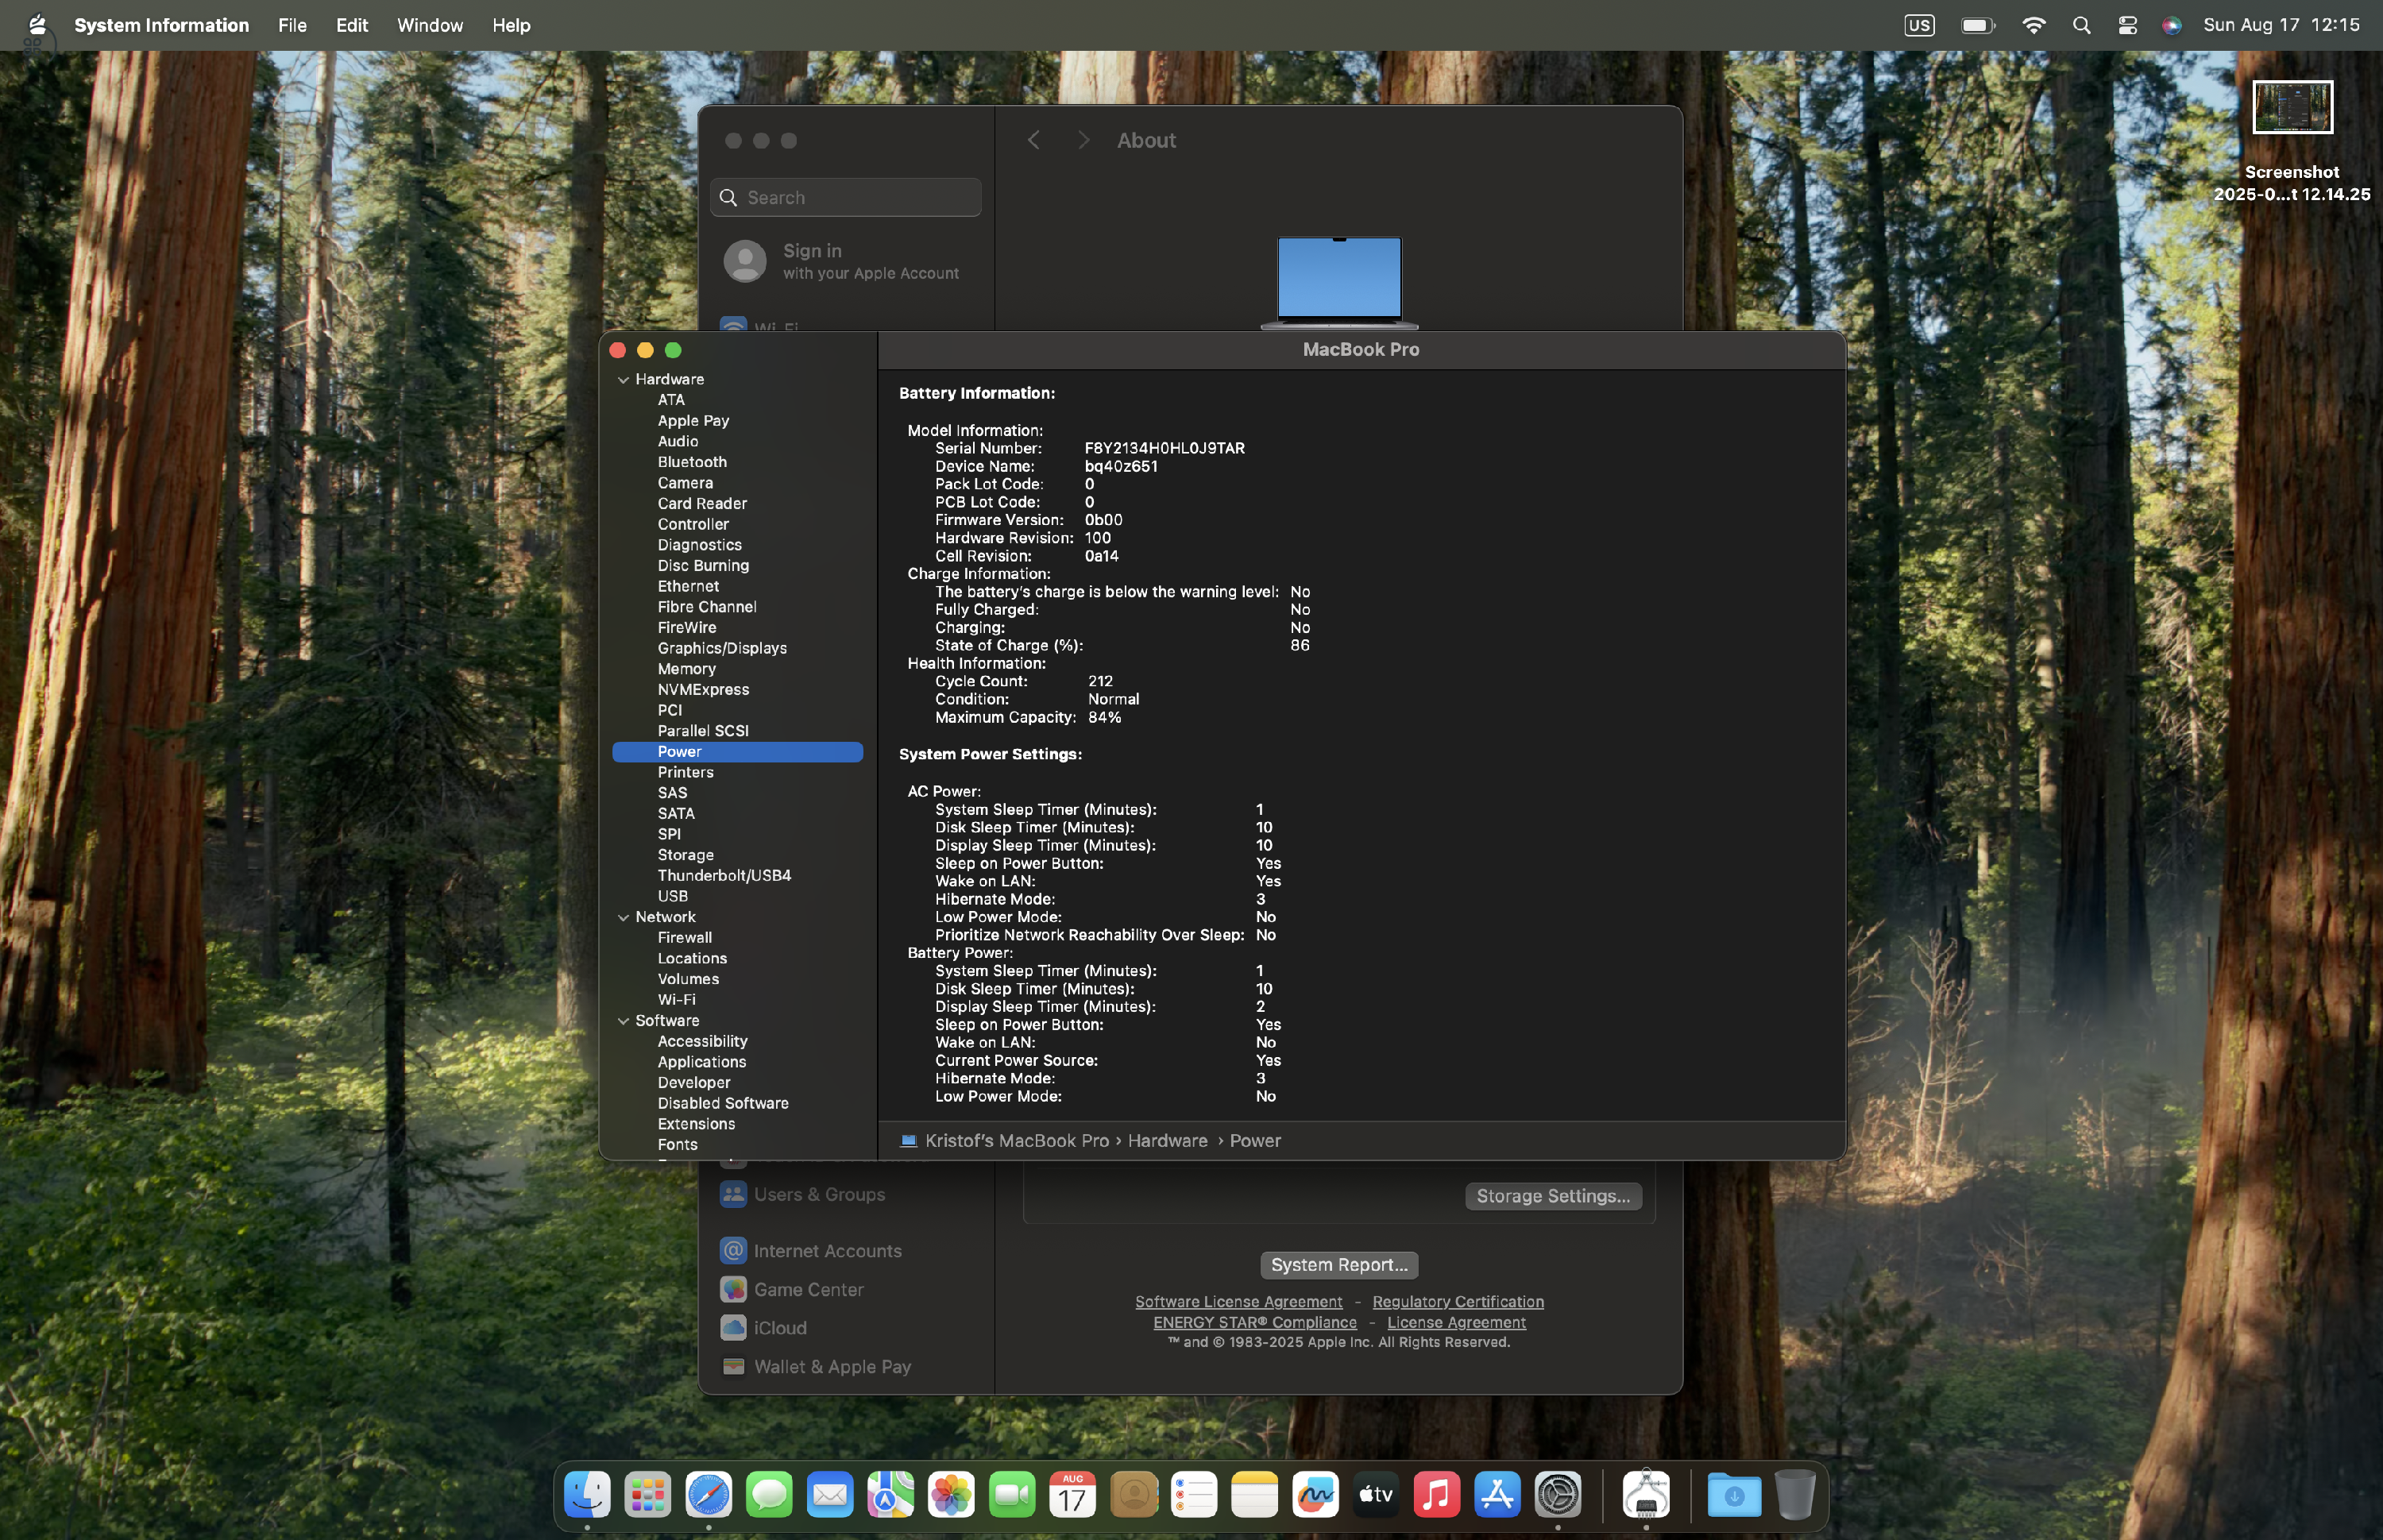Open Finder from the Dock
The image size is (2383, 1540).
pos(587,1495)
